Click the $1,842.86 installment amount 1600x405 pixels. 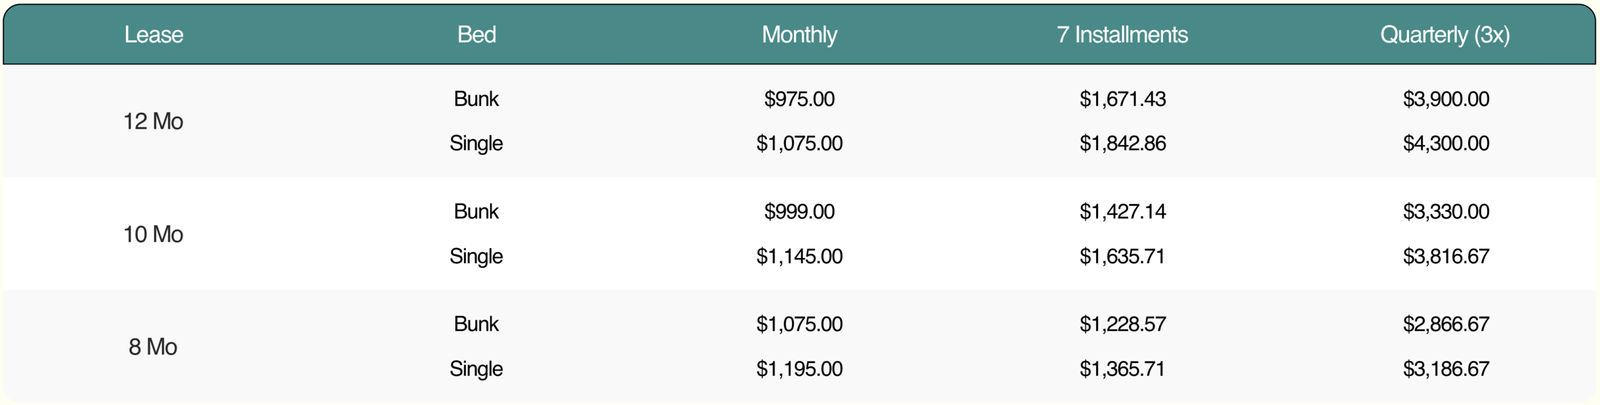1122,144
